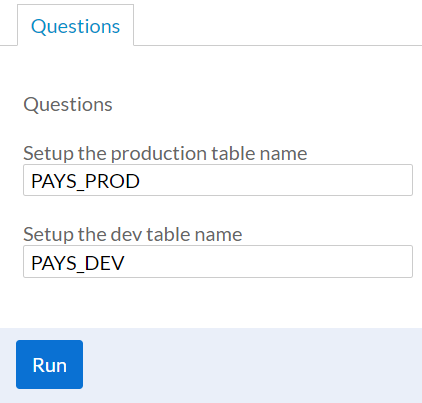Click the 'Setup the dev table name' label
Viewport: 422px width, 403px height.
click(x=133, y=234)
